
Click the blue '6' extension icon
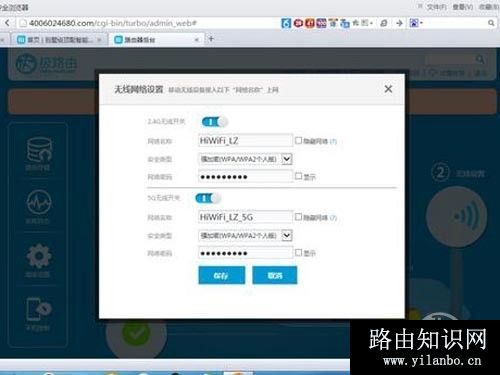pyautogui.click(x=286, y=23)
